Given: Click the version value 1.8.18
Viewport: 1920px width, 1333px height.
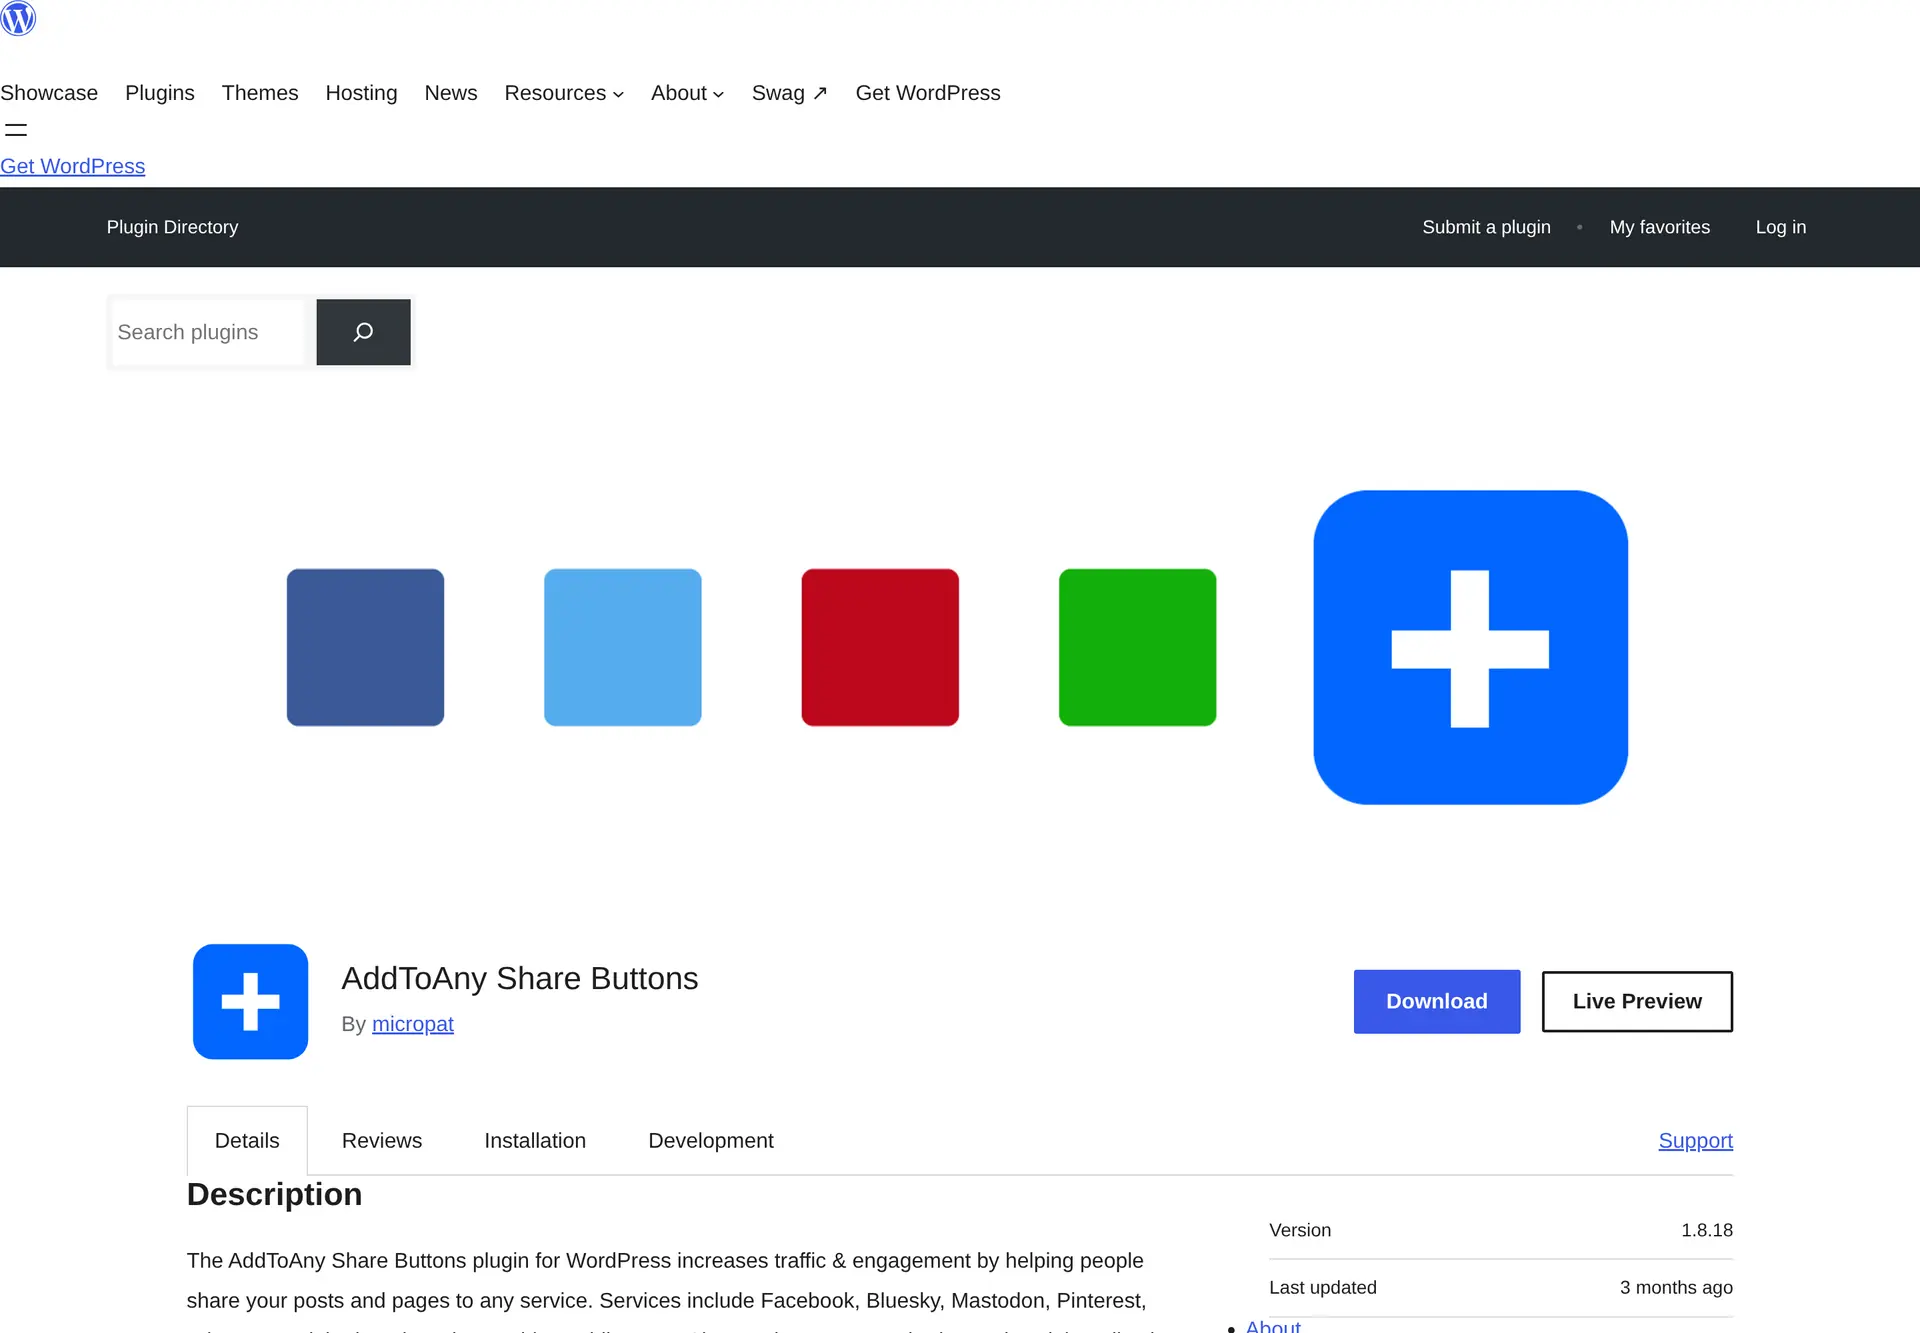Looking at the screenshot, I should 1707,1230.
